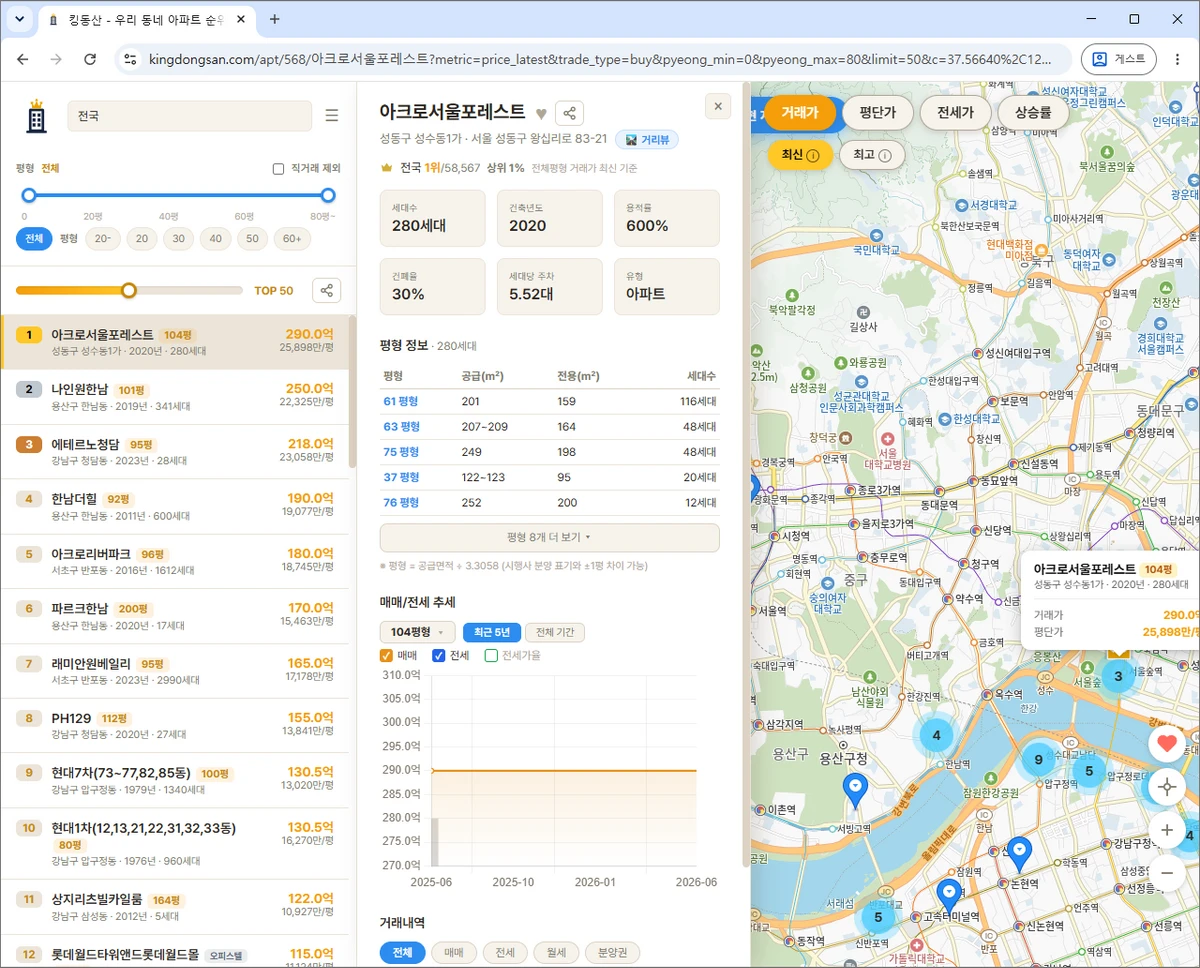This screenshot has height=968, width=1200.
Task: Toggle the 전세 chart checkbox
Action: click(x=439, y=656)
